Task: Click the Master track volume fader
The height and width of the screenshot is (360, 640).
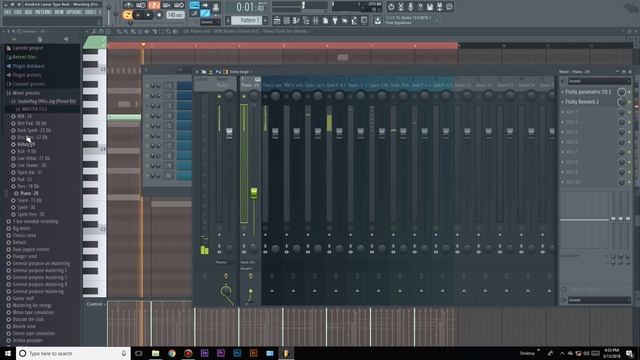Action: (x=229, y=133)
